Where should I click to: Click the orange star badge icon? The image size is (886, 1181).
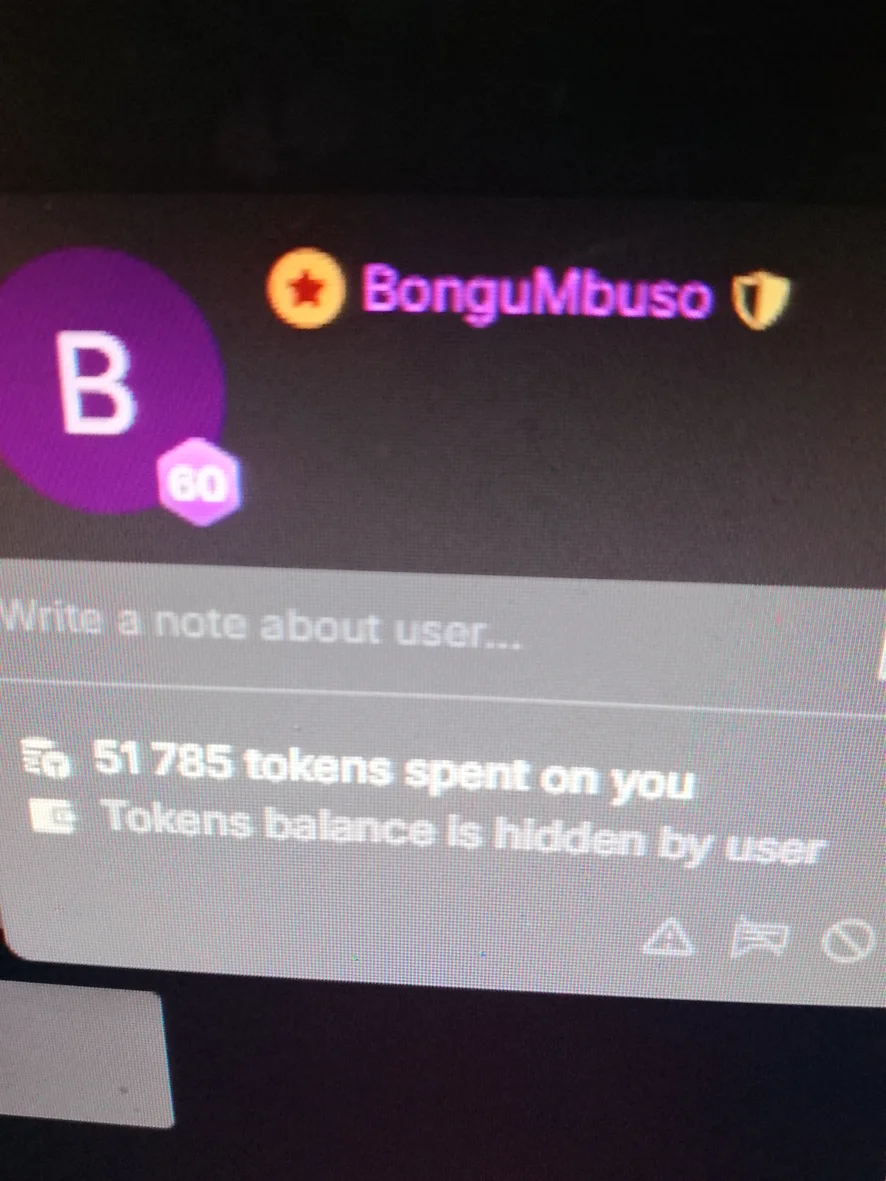306,288
